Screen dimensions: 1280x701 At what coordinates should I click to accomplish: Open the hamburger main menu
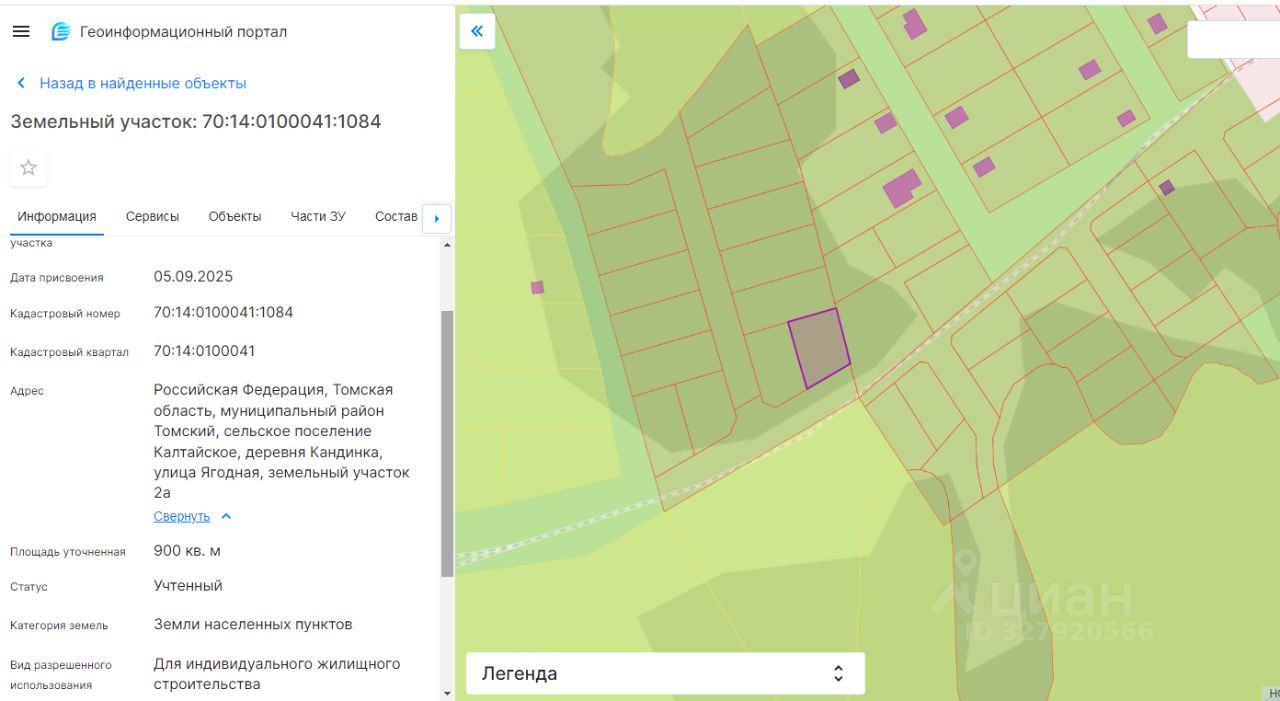tap(21, 31)
